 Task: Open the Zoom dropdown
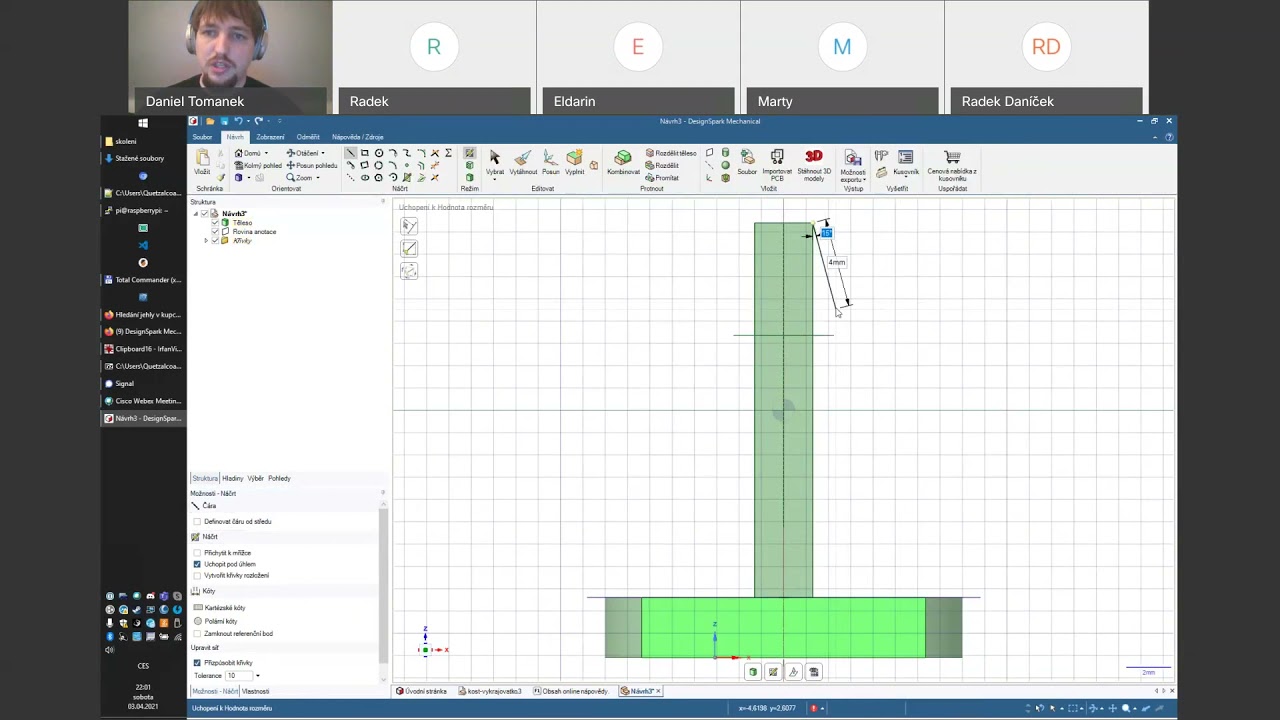pyautogui.click(x=318, y=178)
